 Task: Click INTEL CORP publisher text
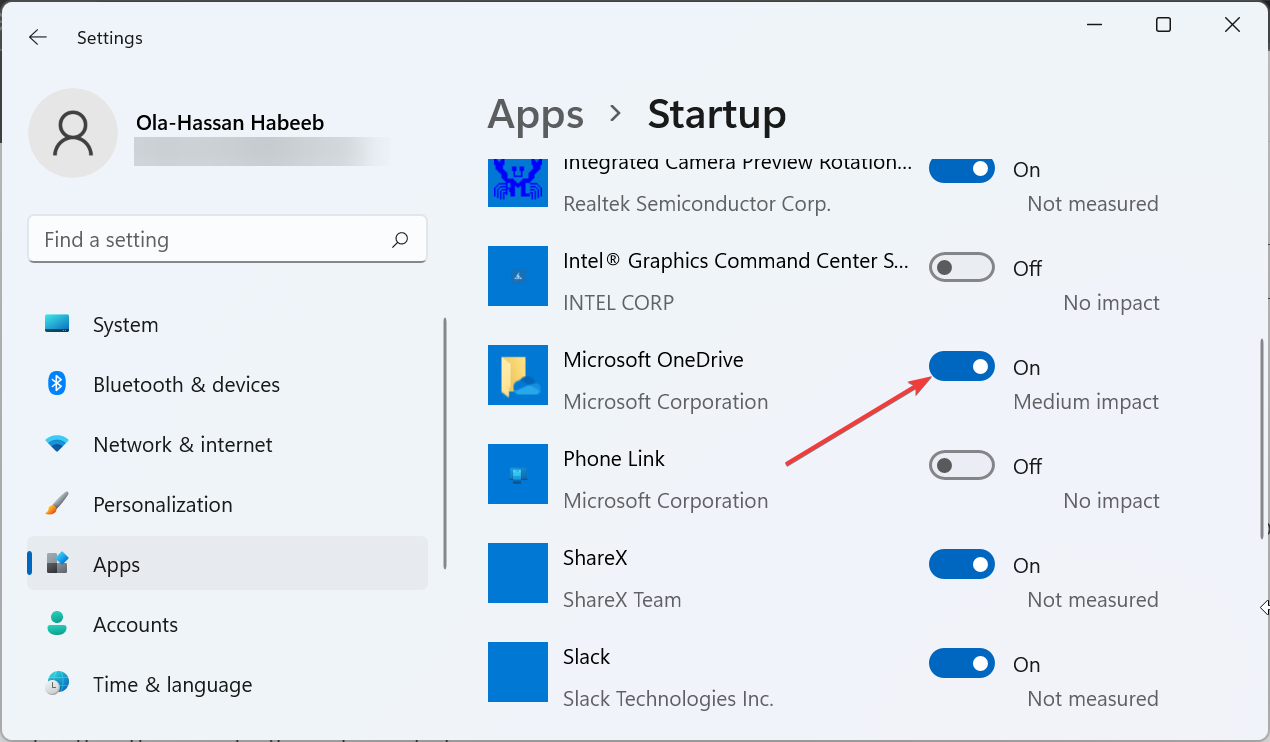618,303
